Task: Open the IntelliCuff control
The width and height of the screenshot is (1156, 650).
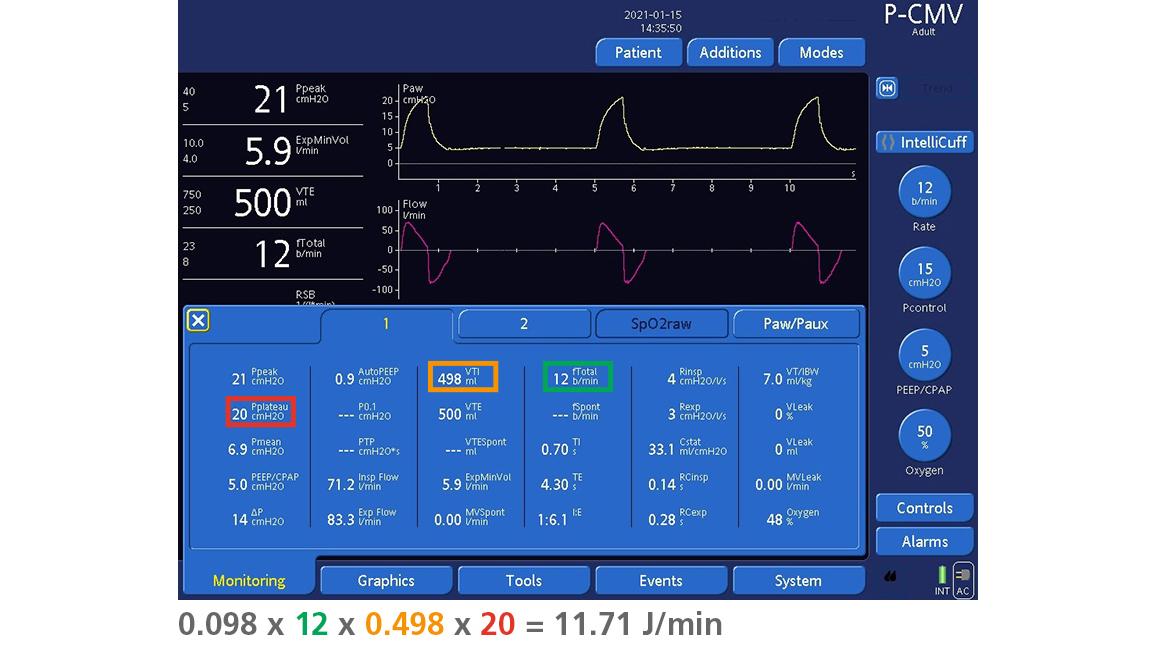Action: tap(924, 142)
